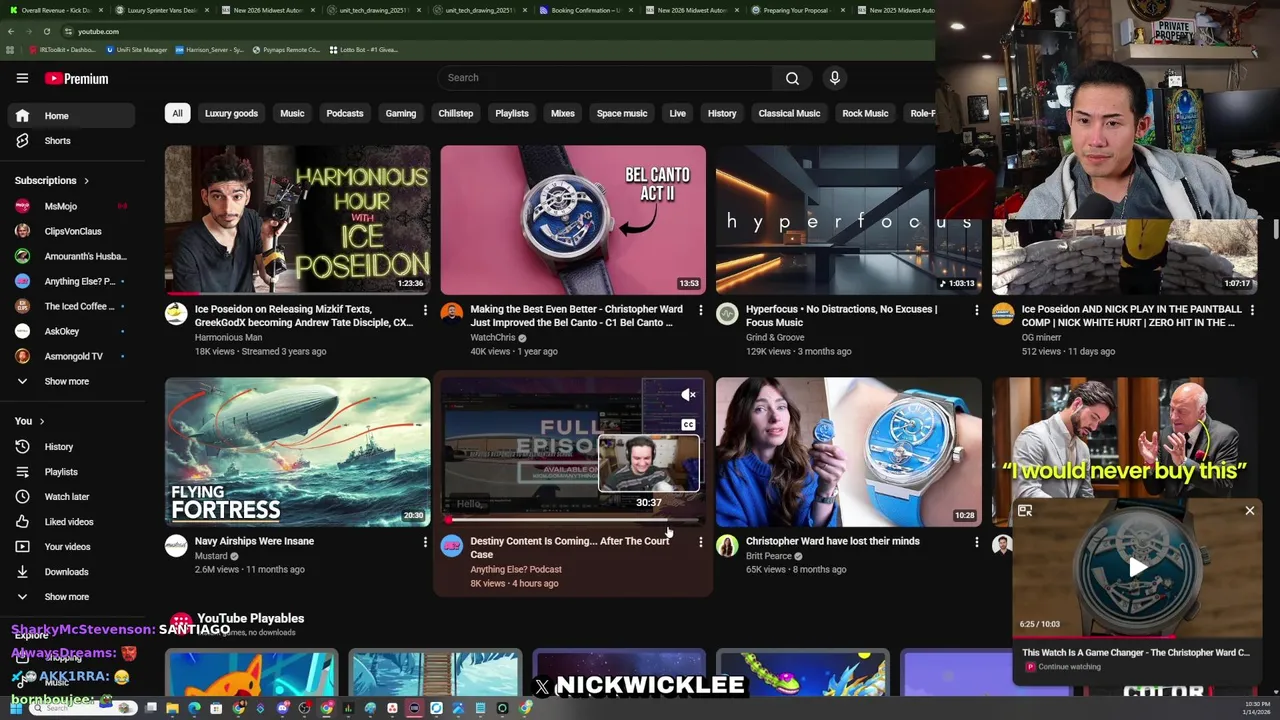
Task: Seek on miniplayer progress bar
Action: tap(1138, 636)
